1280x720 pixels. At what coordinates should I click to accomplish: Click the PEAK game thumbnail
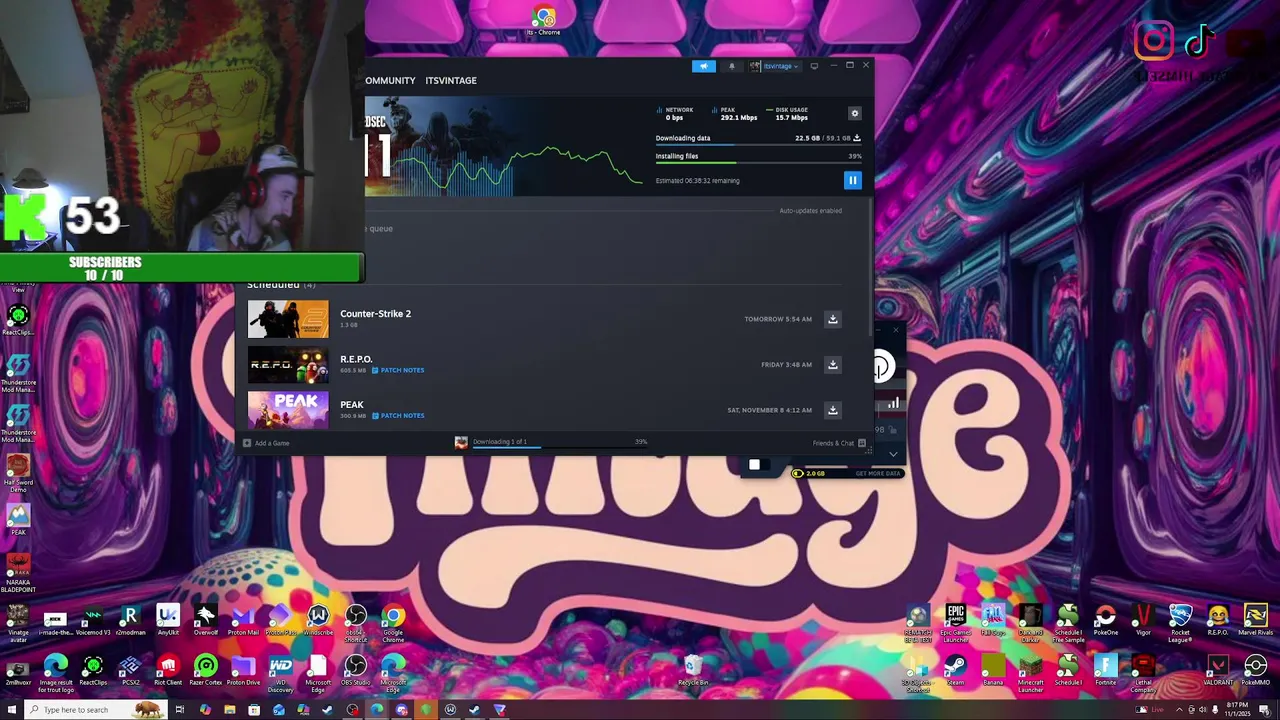click(288, 410)
